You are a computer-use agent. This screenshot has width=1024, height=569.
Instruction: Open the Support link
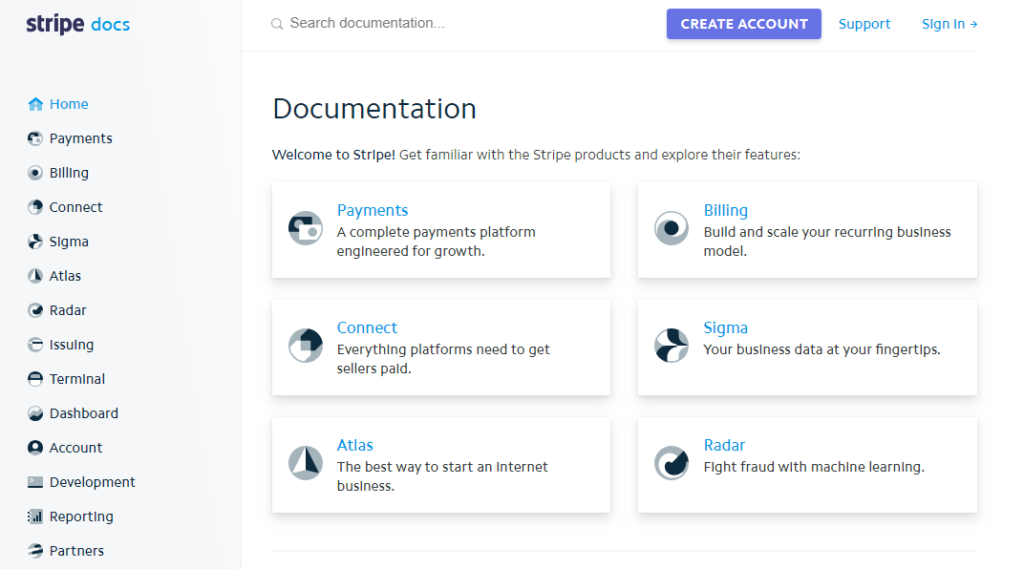coord(864,24)
